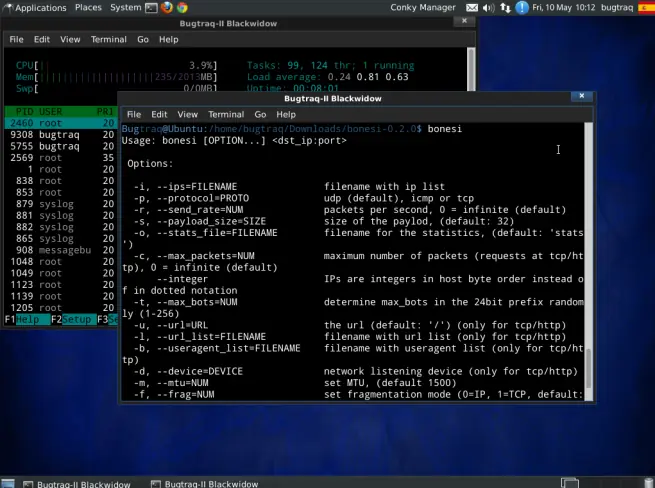Viewport: 655px width, 488px height.
Task: Click the blue notification alert icon
Action: pos(522,8)
